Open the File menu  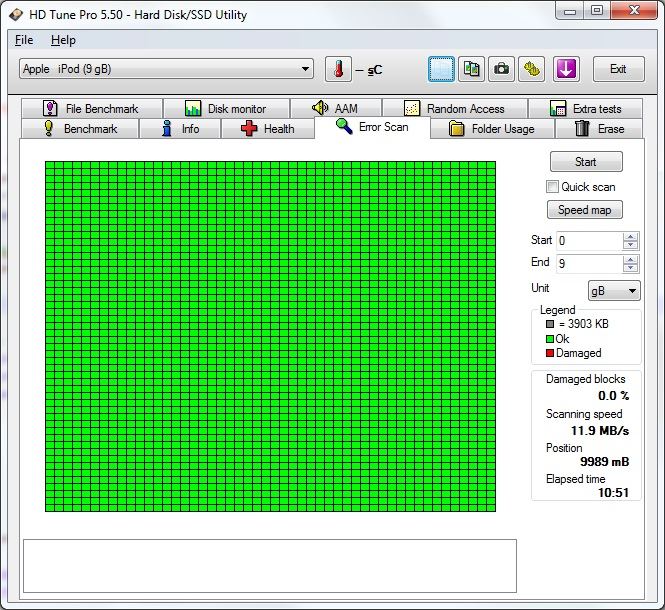click(24, 40)
